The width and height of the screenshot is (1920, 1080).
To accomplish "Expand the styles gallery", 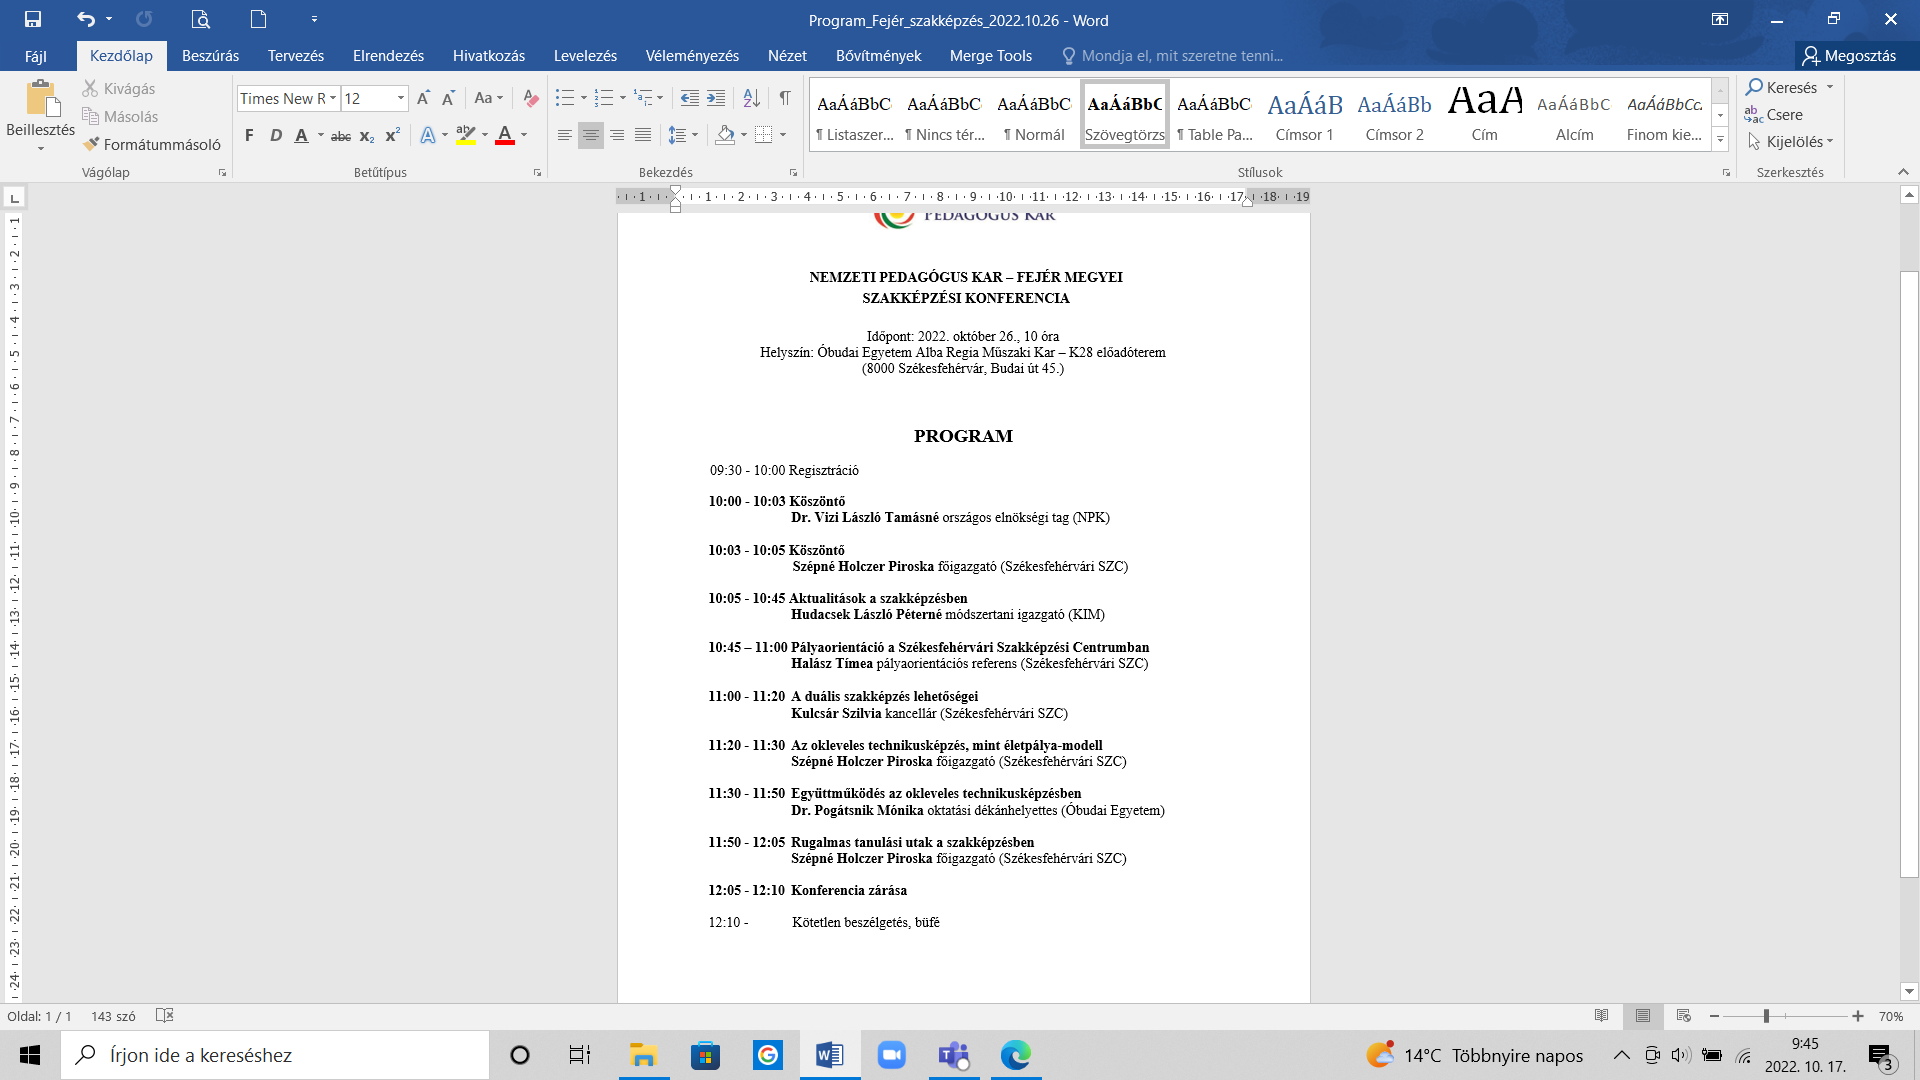I will coord(1720,140).
